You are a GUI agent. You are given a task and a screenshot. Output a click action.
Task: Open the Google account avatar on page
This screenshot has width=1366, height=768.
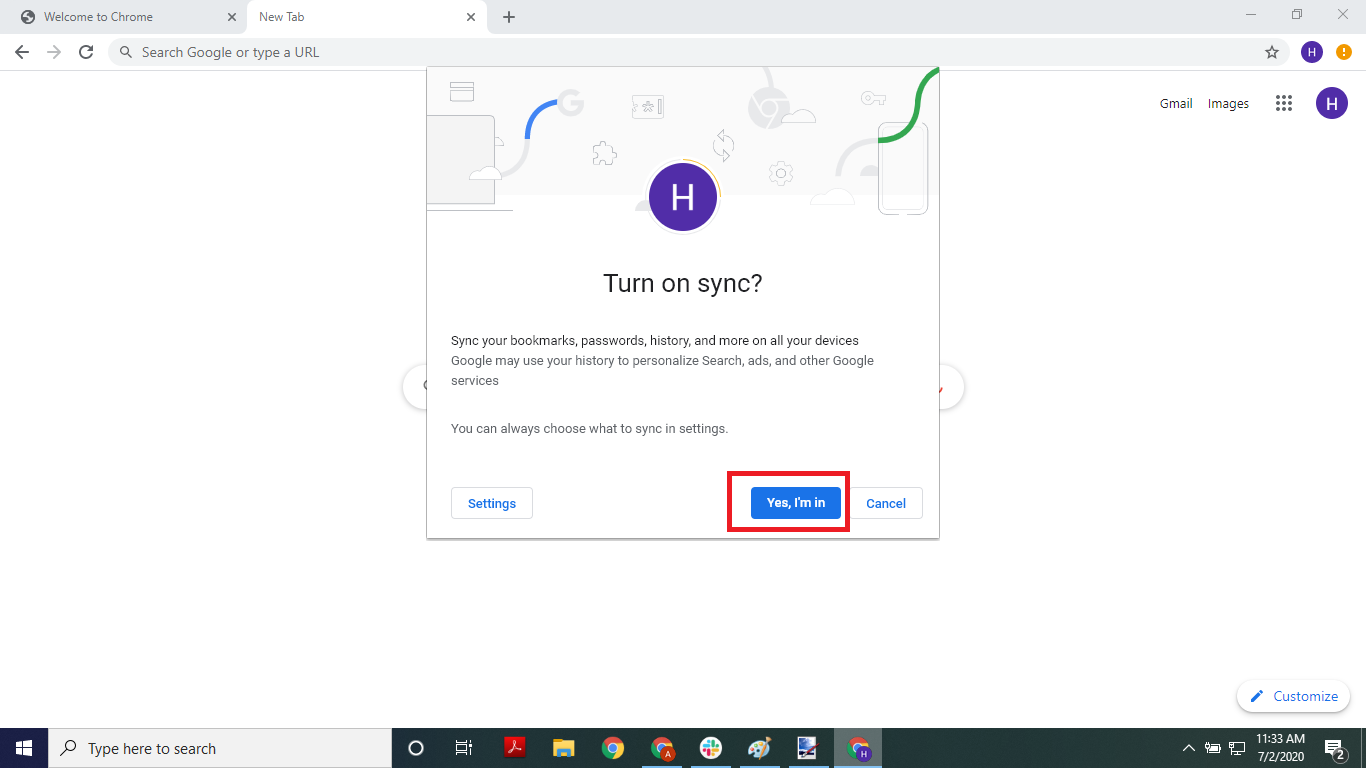[x=1332, y=103]
